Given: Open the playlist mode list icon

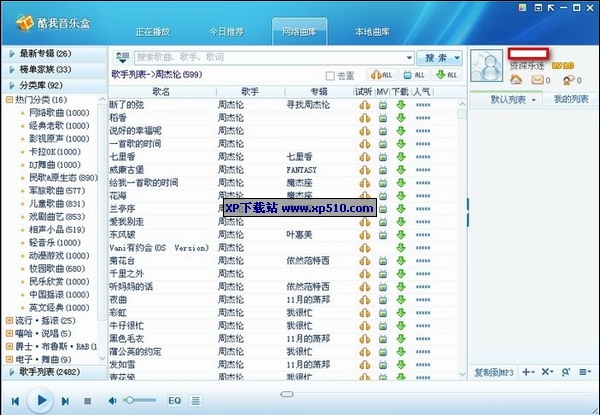Looking at the screenshot, I should (585, 372).
